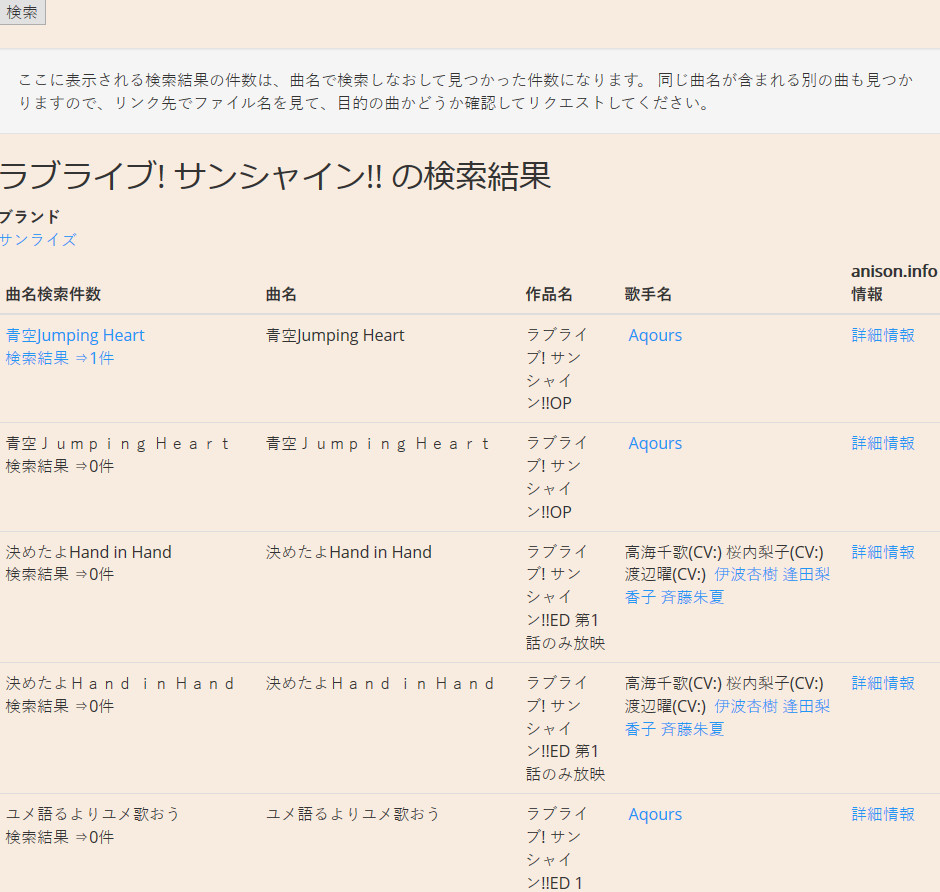Image resolution: width=940 pixels, height=892 pixels.
Task: Open 詳細情報 for 決めたよHand in Hand row
Action: pos(883,552)
